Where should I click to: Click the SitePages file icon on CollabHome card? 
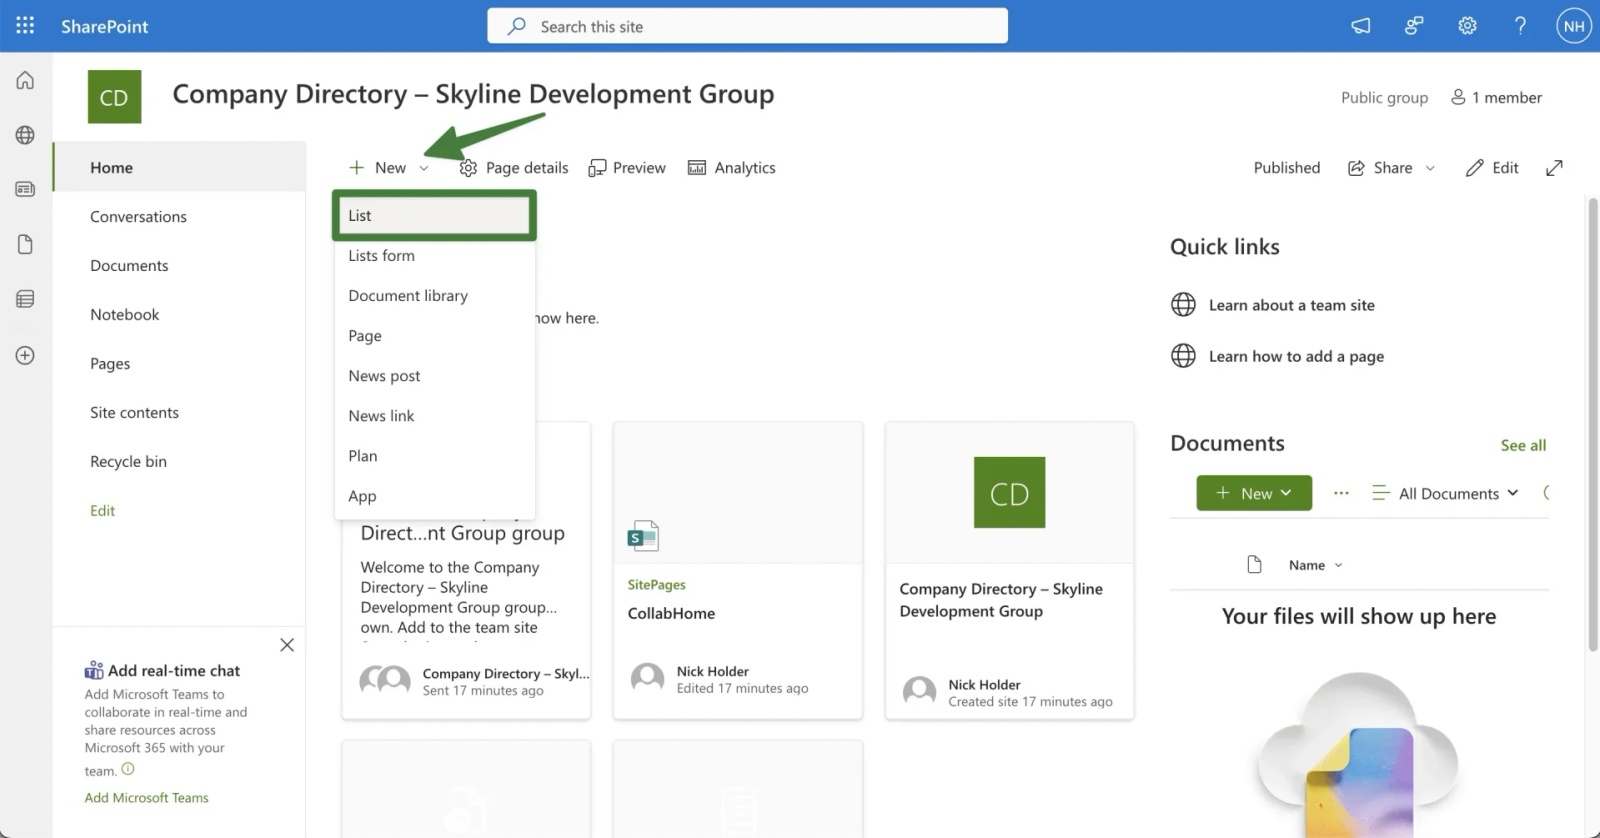pyautogui.click(x=643, y=536)
